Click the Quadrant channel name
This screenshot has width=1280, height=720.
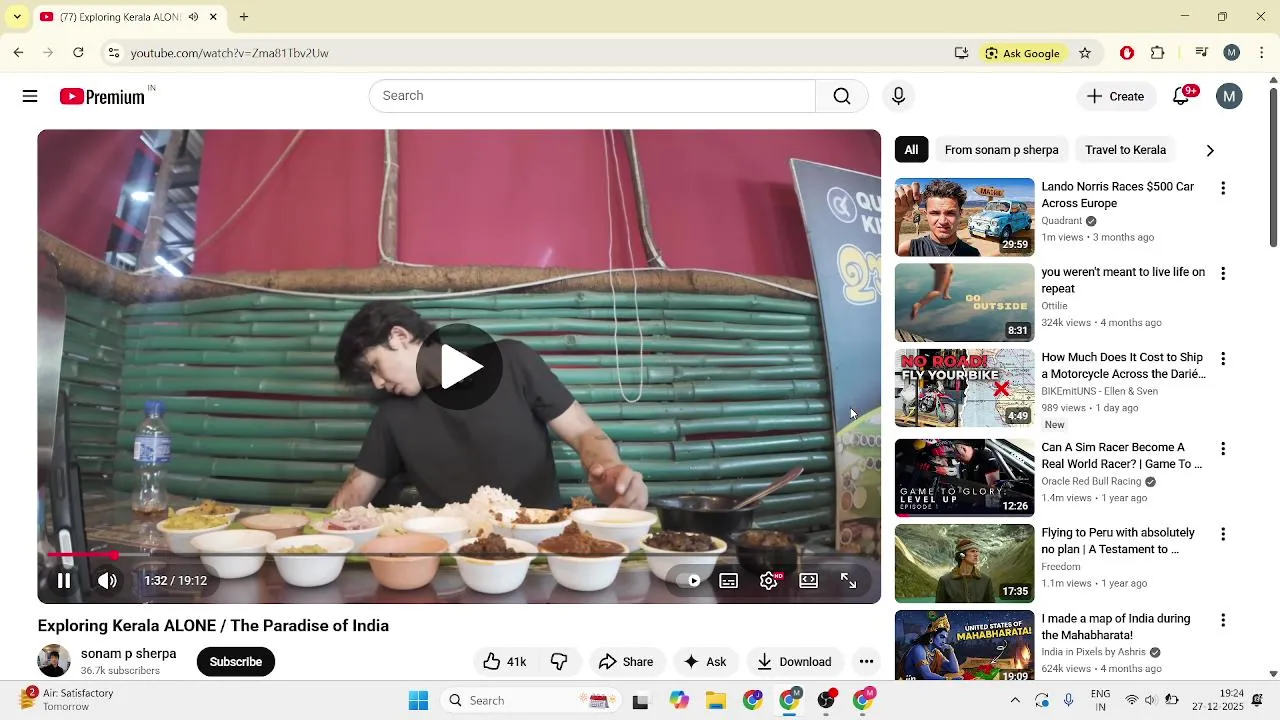point(1061,221)
